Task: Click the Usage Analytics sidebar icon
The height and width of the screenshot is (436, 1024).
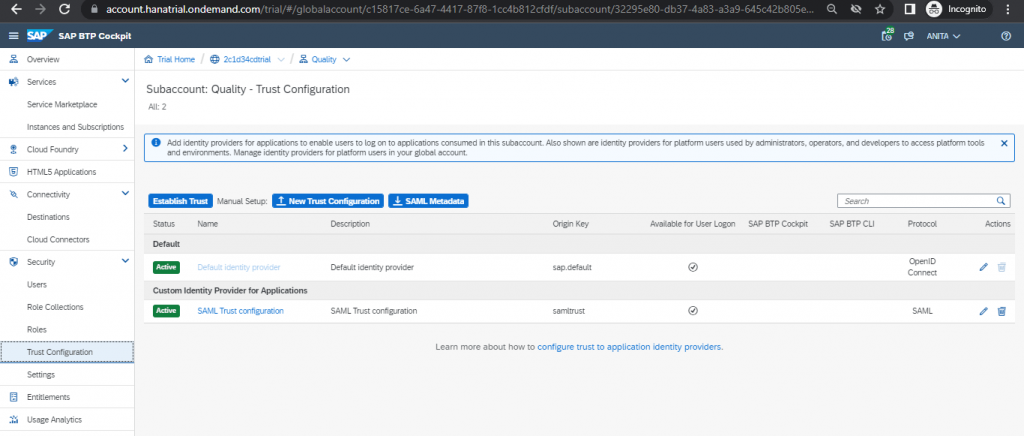Action: tap(13, 420)
